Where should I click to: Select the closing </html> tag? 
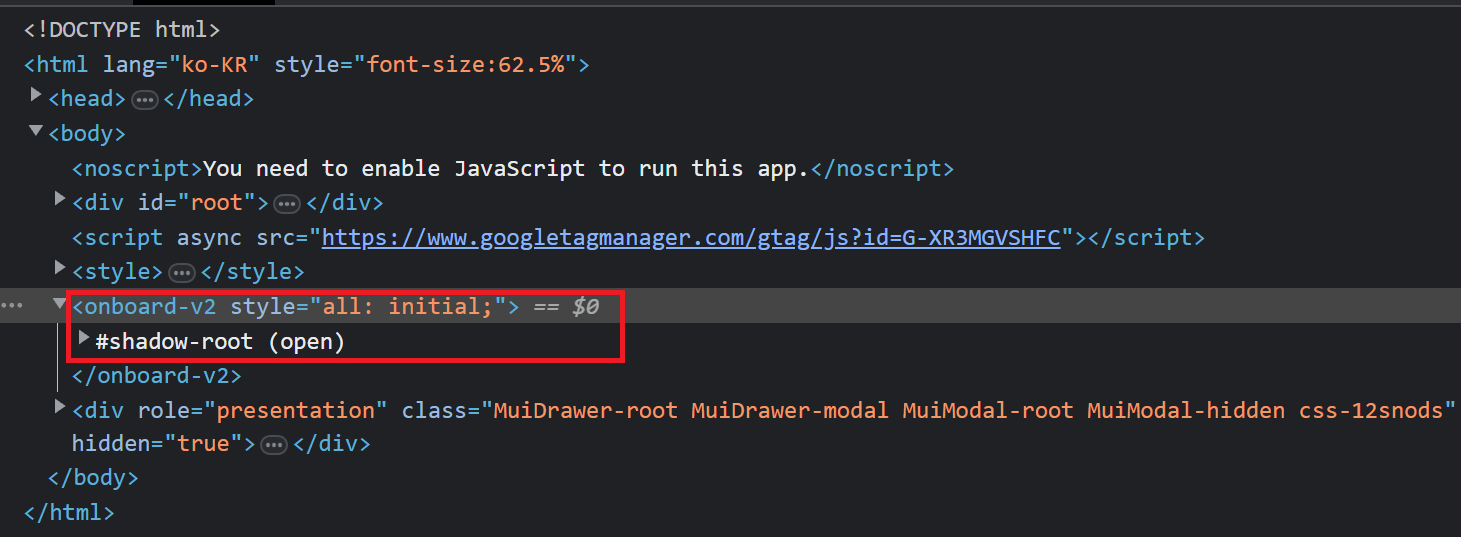click(x=69, y=513)
